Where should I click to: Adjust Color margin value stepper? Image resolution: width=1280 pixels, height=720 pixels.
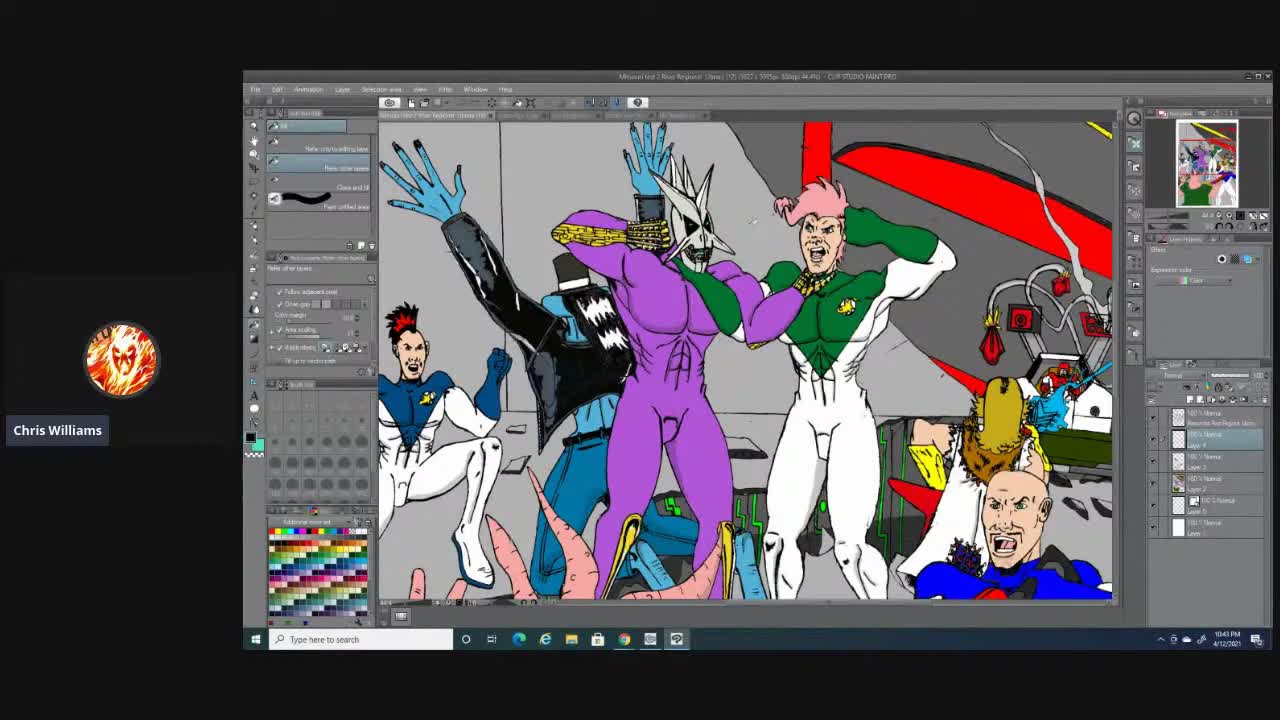[x=357, y=317]
